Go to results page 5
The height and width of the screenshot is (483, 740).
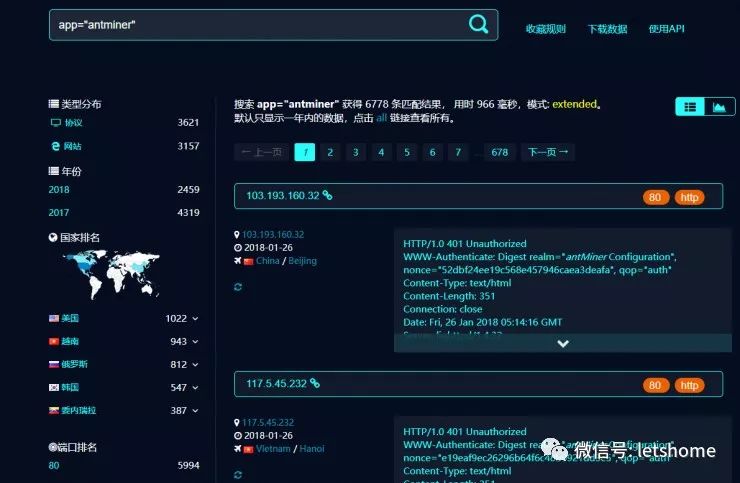click(x=407, y=152)
